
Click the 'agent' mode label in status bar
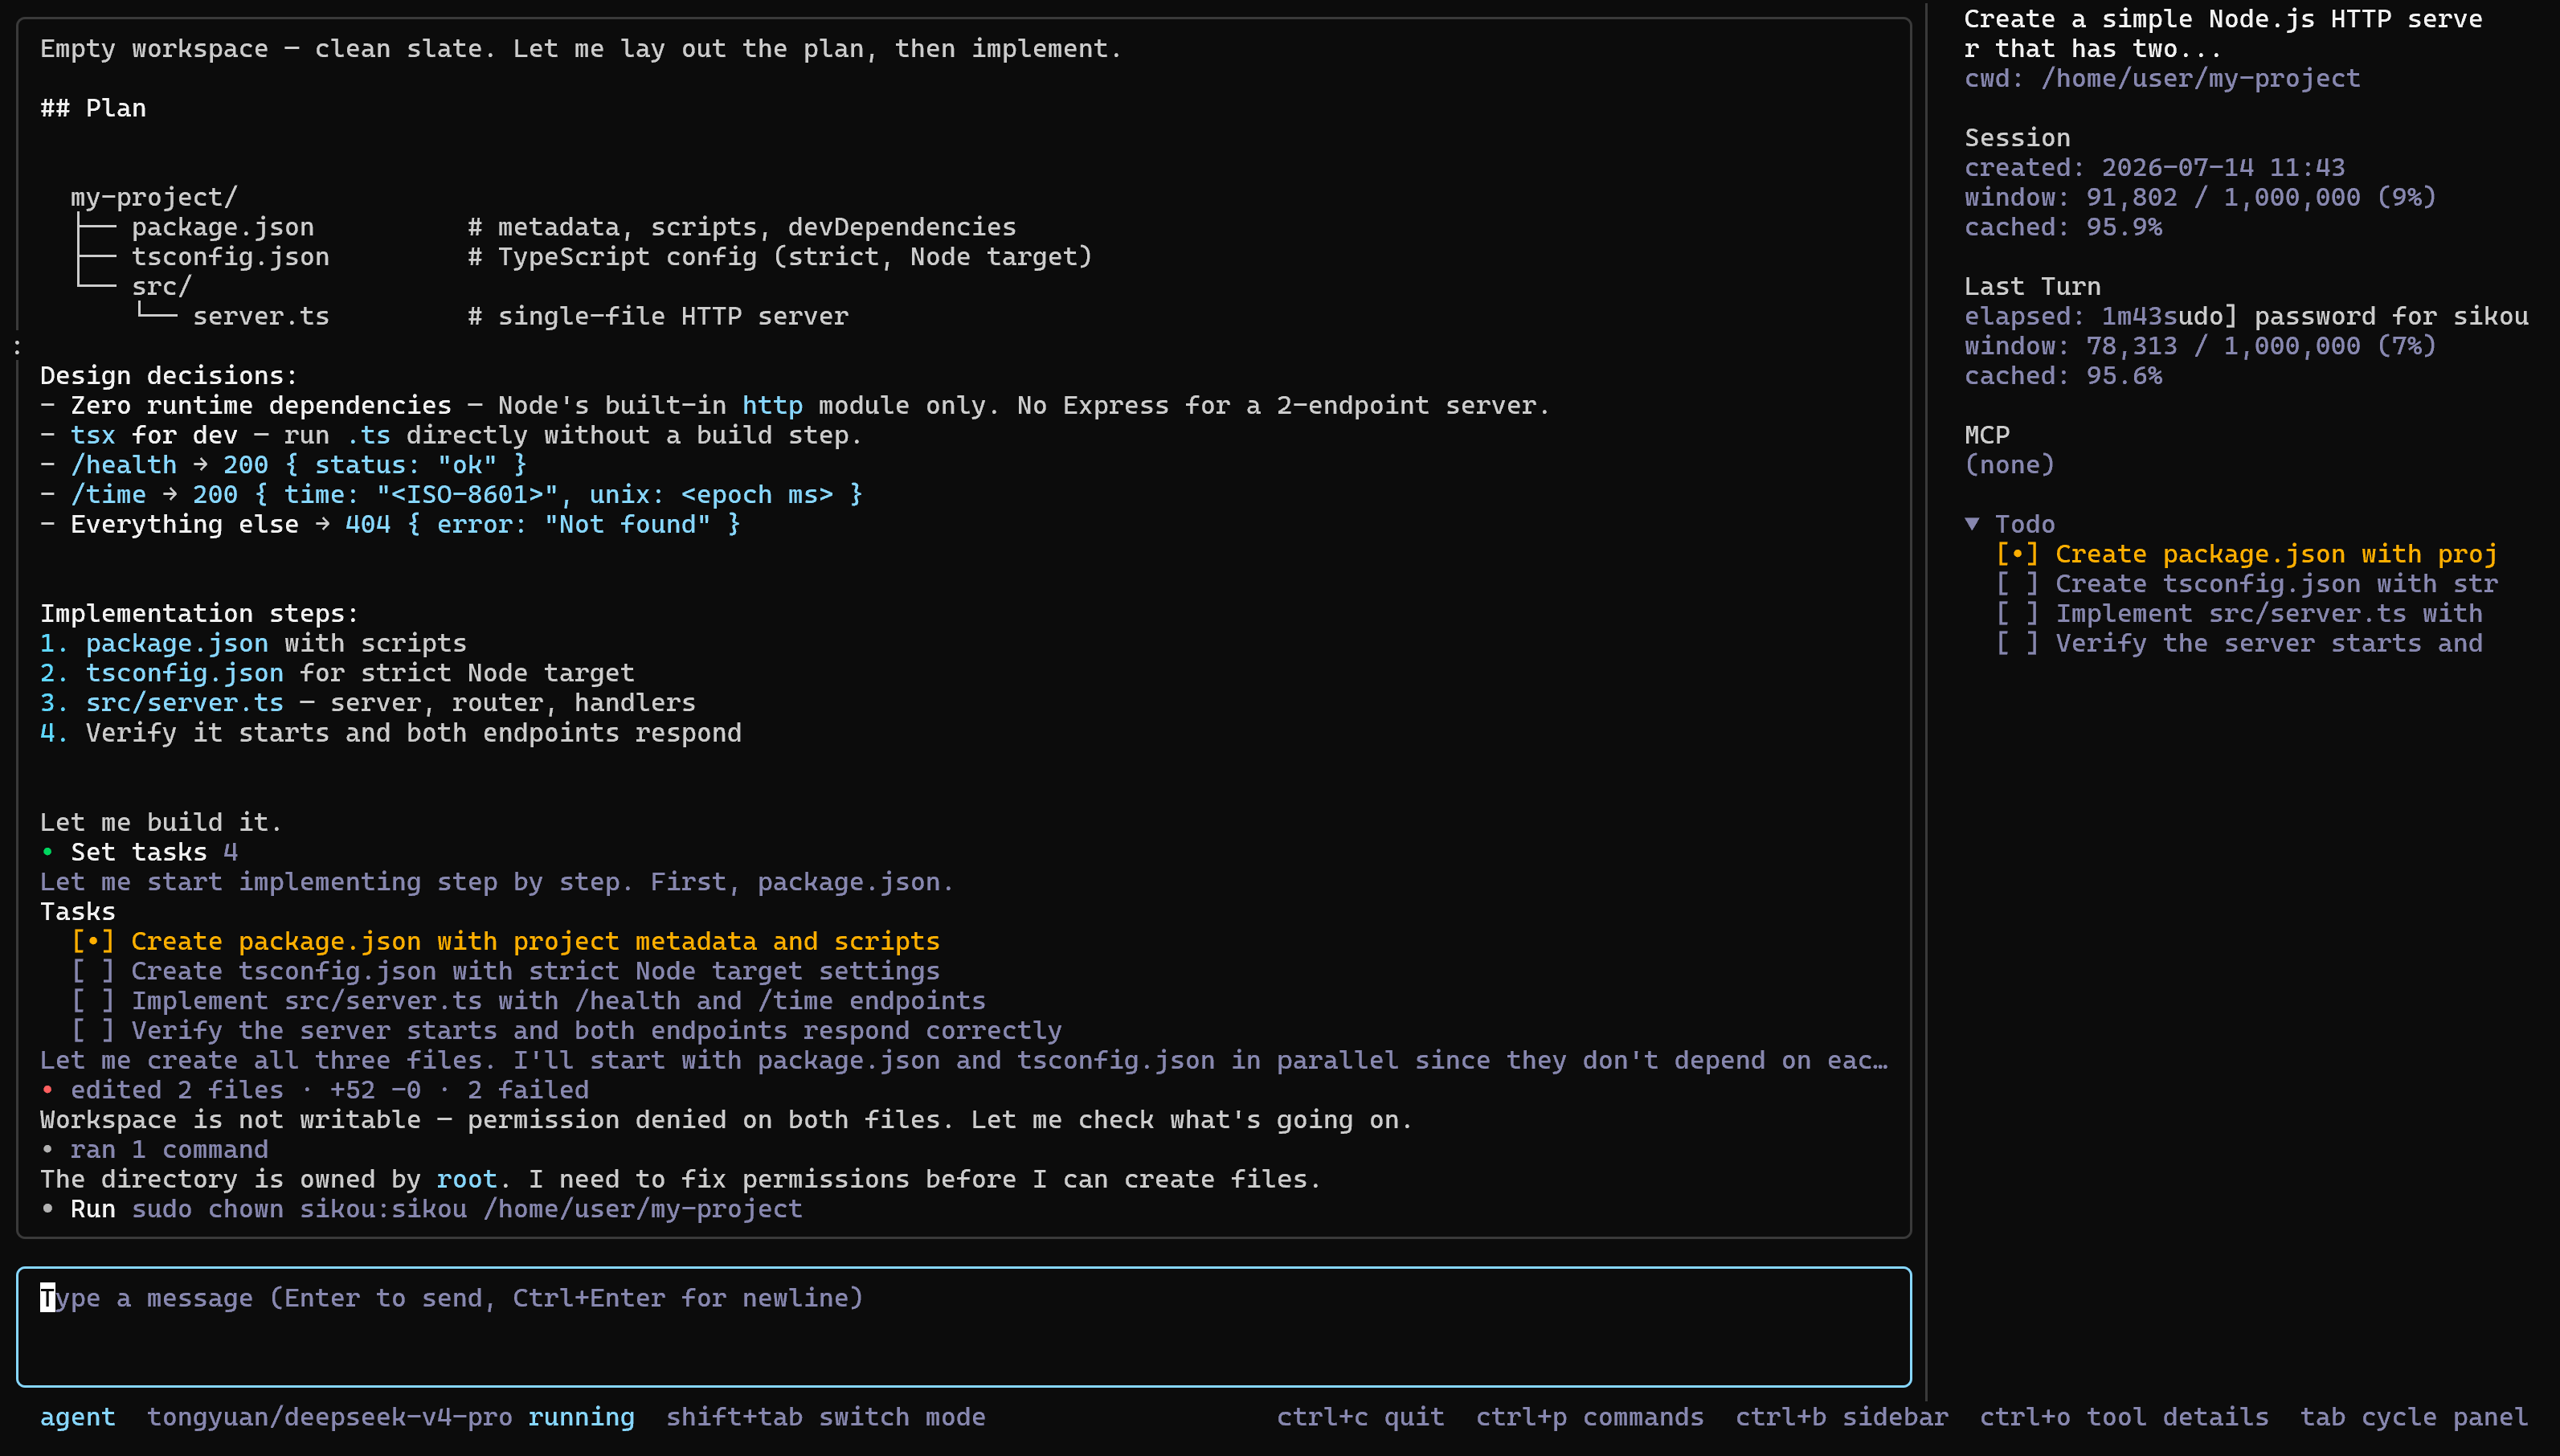click(x=78, y=1418)
